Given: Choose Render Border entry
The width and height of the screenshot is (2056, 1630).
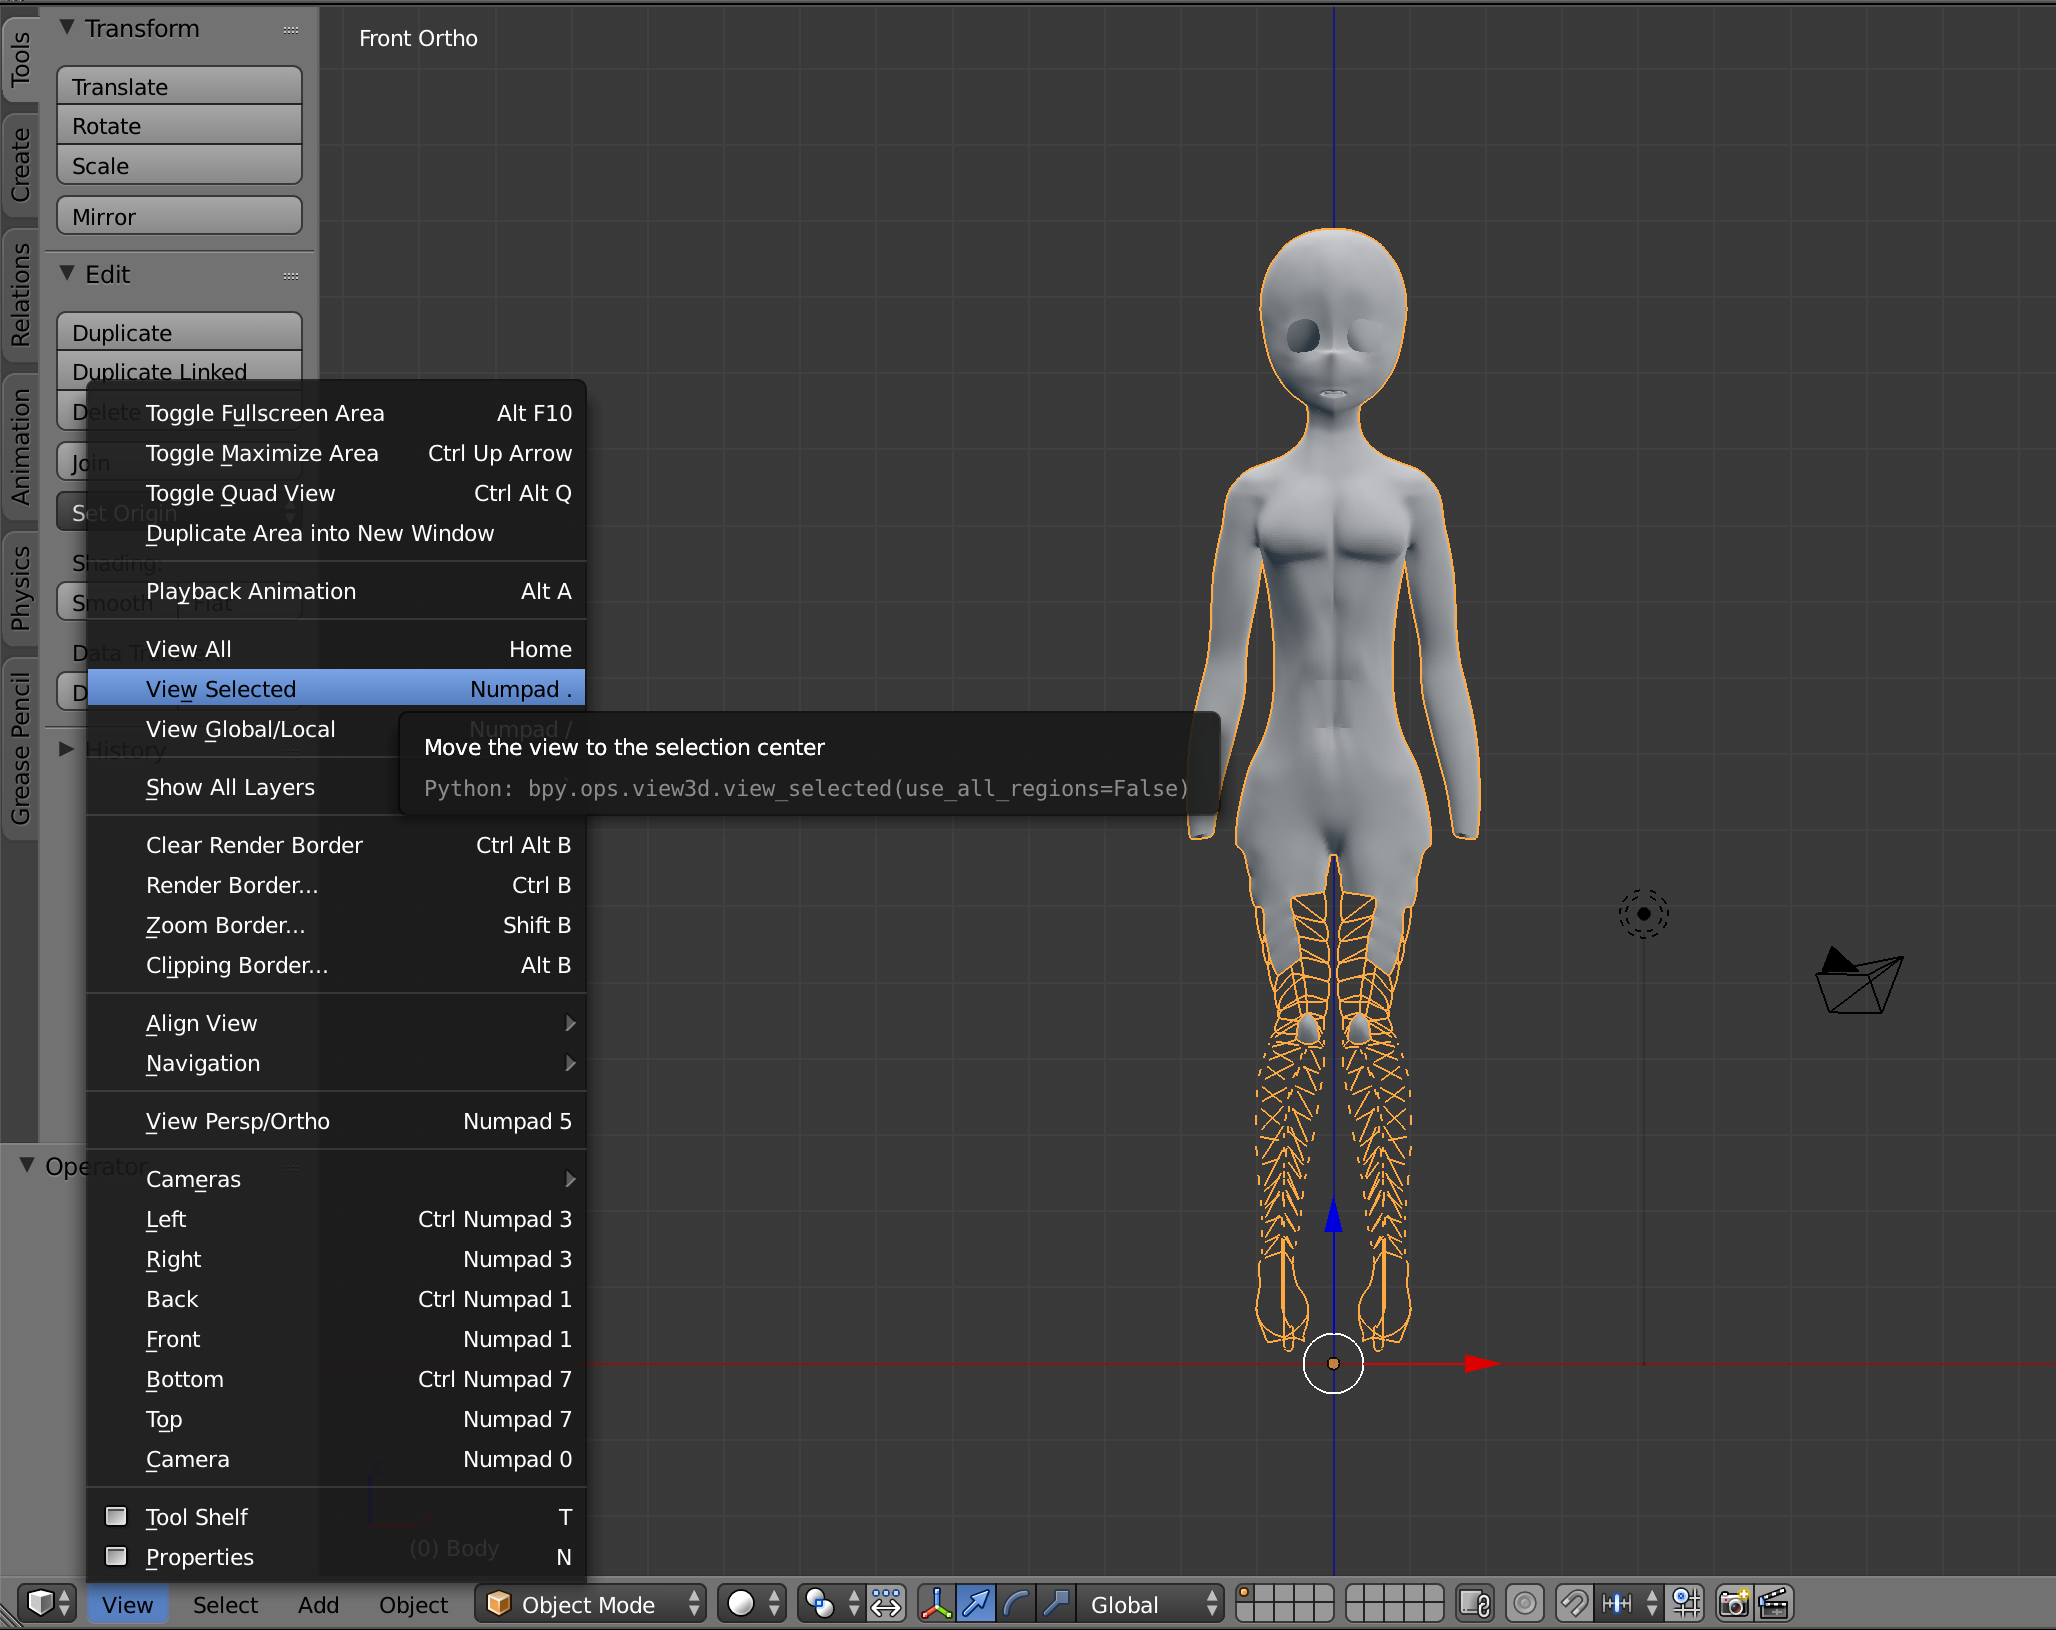Looking at the screenshot, I should pos(336,885).
